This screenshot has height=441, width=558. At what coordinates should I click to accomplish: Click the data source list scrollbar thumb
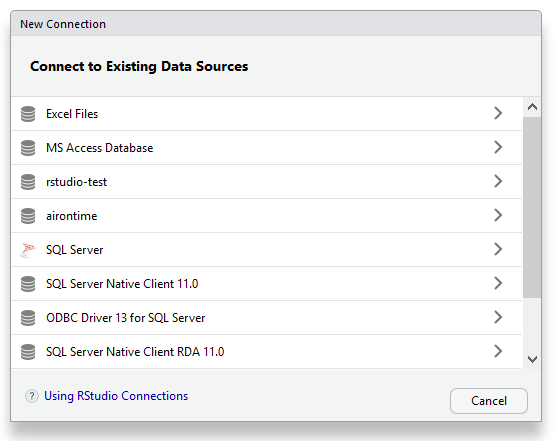click(532, 207)
